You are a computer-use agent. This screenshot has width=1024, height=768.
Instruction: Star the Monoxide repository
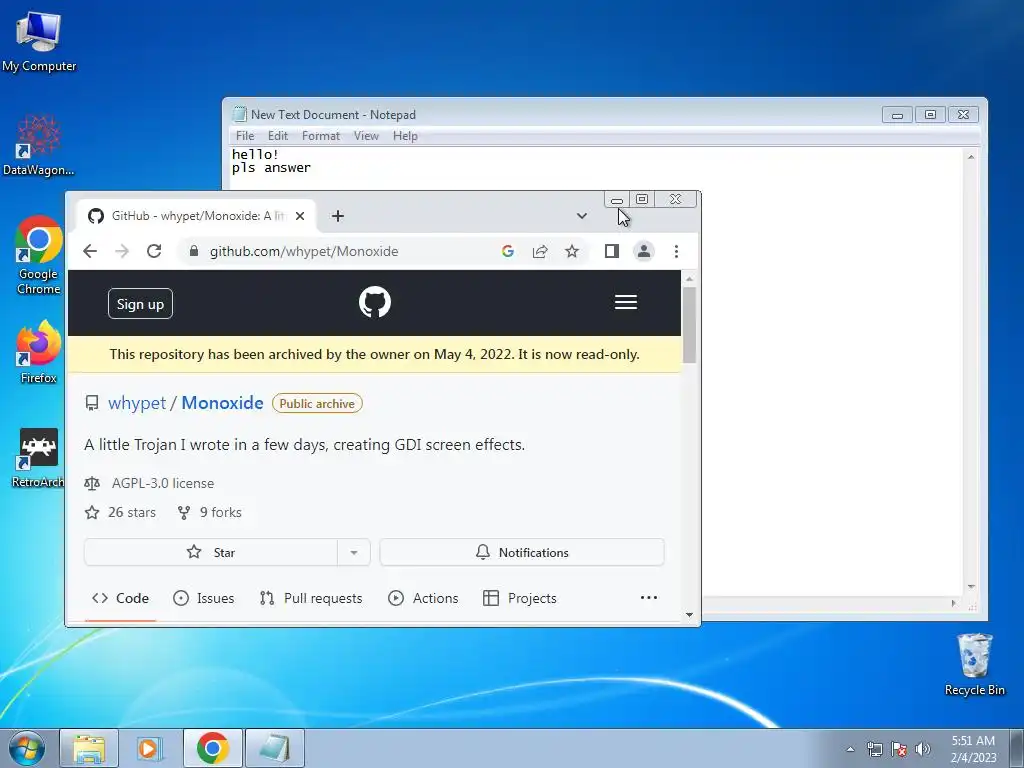pos(210,552)
